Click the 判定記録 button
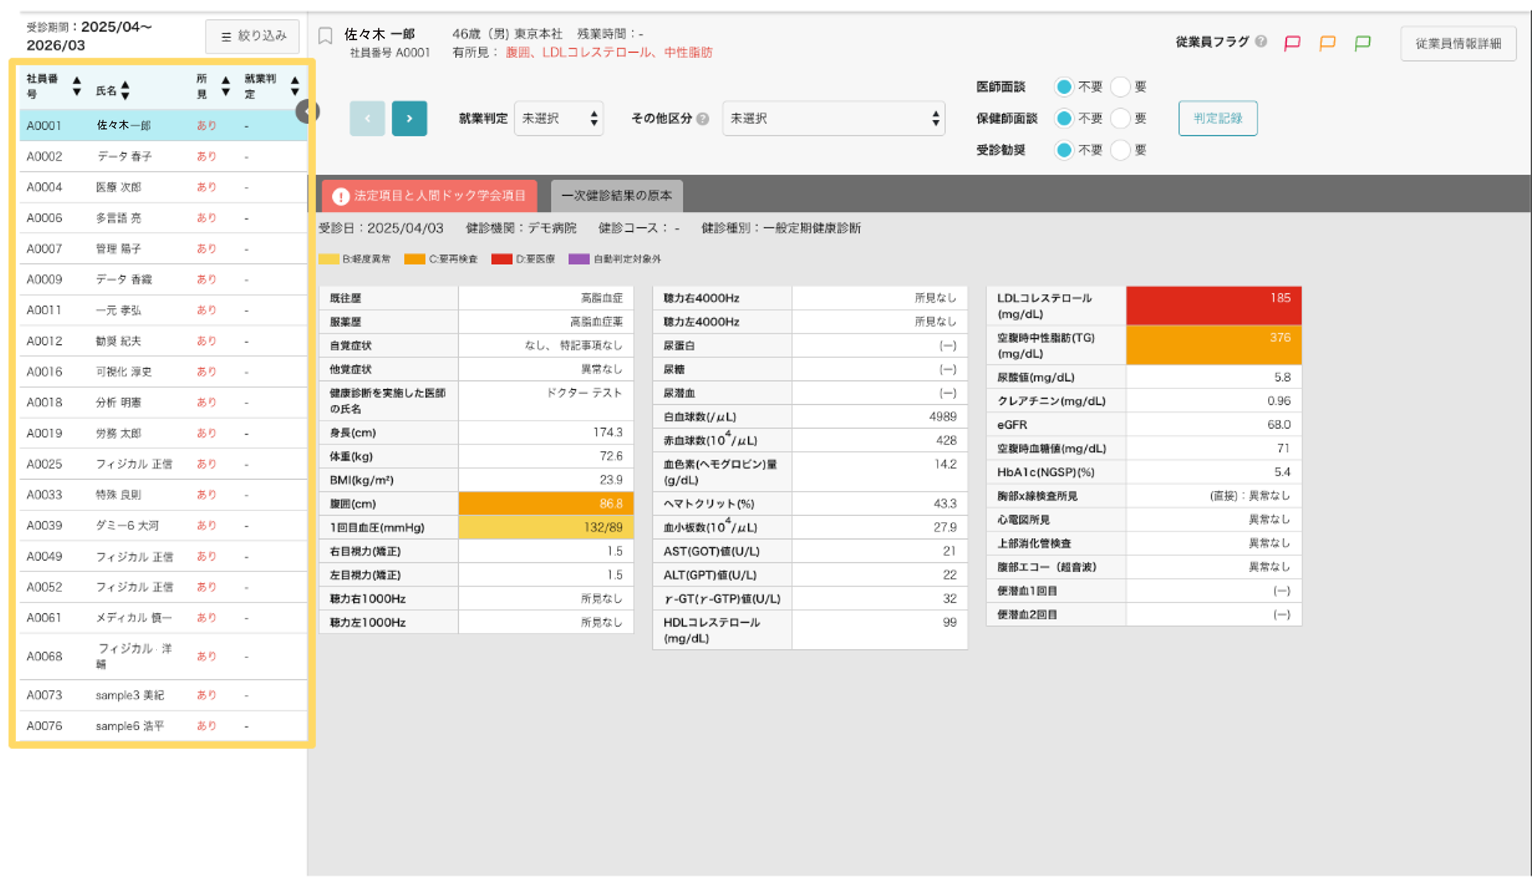Image resolution: width=1539 pixels, height=888 pixels. 1217,118
